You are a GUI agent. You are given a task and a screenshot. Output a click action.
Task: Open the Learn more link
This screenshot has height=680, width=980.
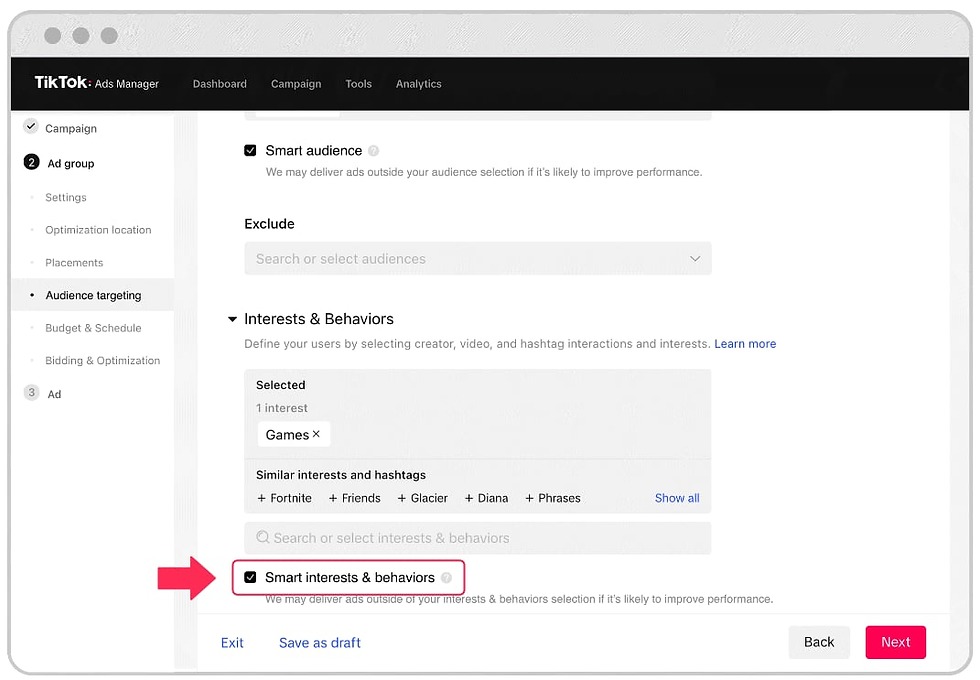(x=745, y=344)
